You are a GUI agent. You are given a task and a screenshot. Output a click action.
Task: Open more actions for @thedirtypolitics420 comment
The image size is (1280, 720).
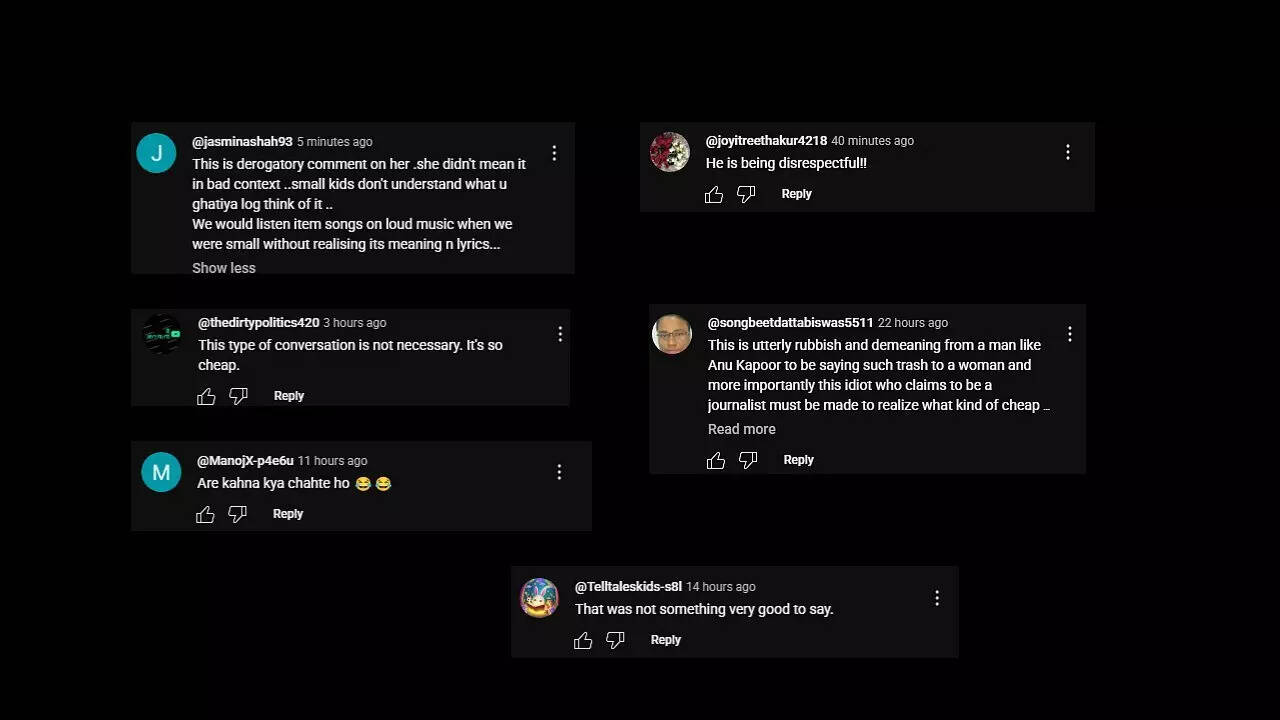(560, 334)
